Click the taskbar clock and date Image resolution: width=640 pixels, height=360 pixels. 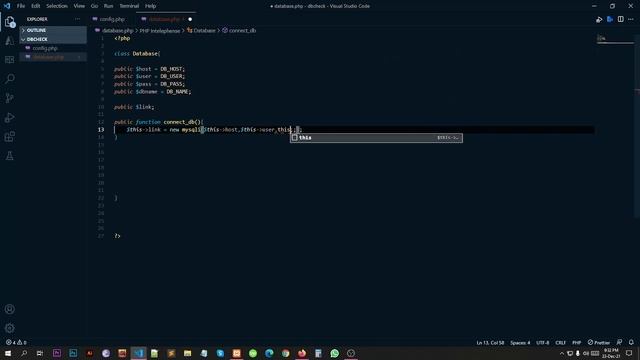tap(611, 353)
